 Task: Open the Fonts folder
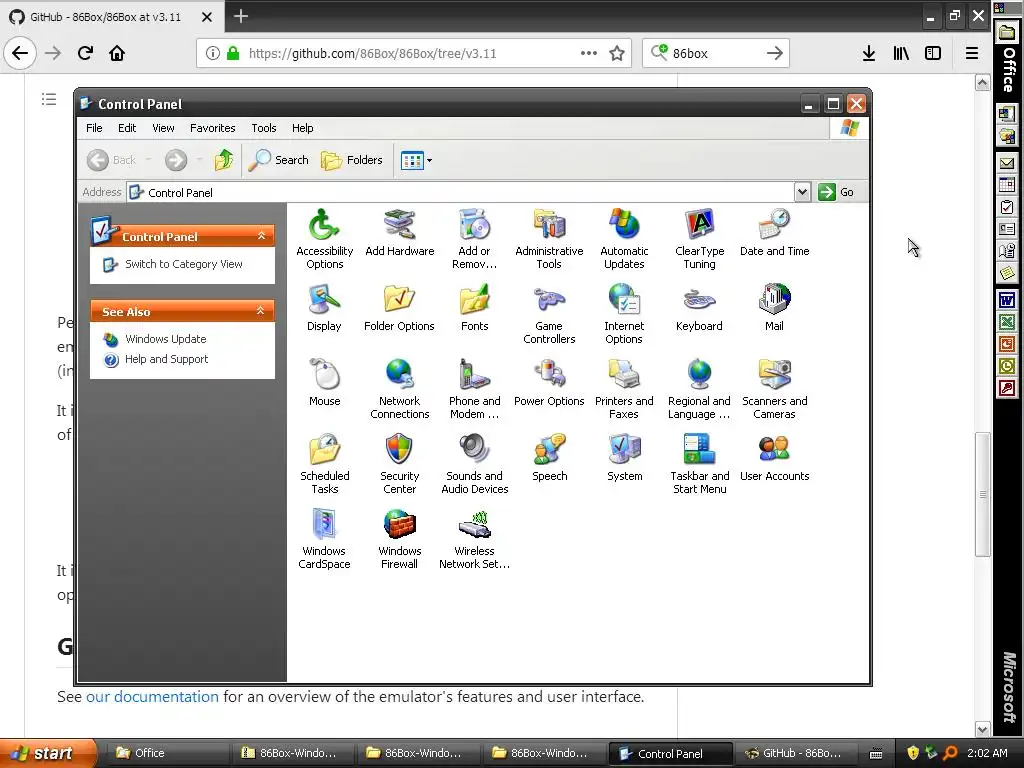(474, 308)
